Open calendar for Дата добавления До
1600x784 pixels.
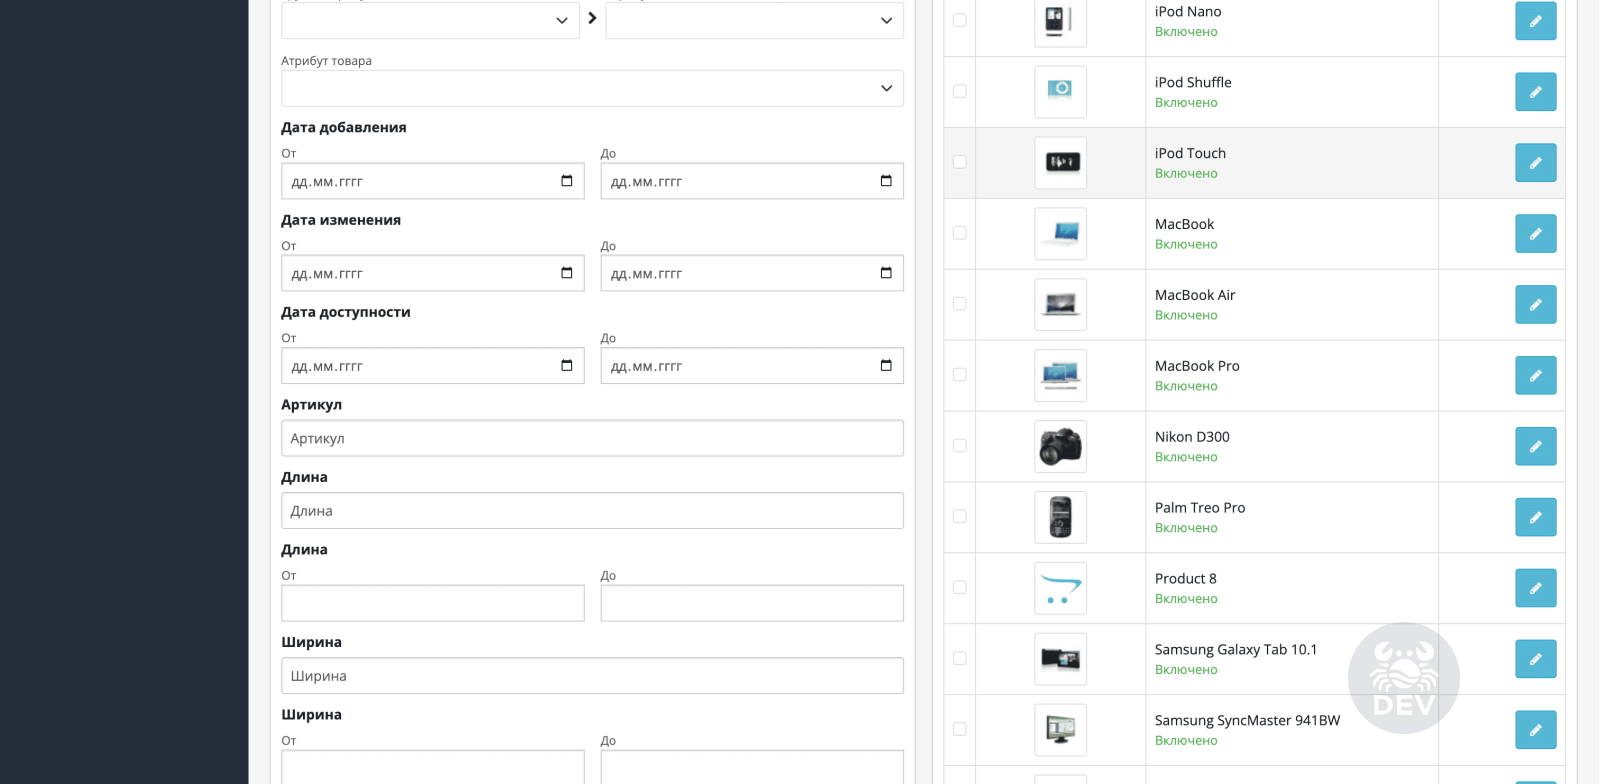tap(886, 181)
